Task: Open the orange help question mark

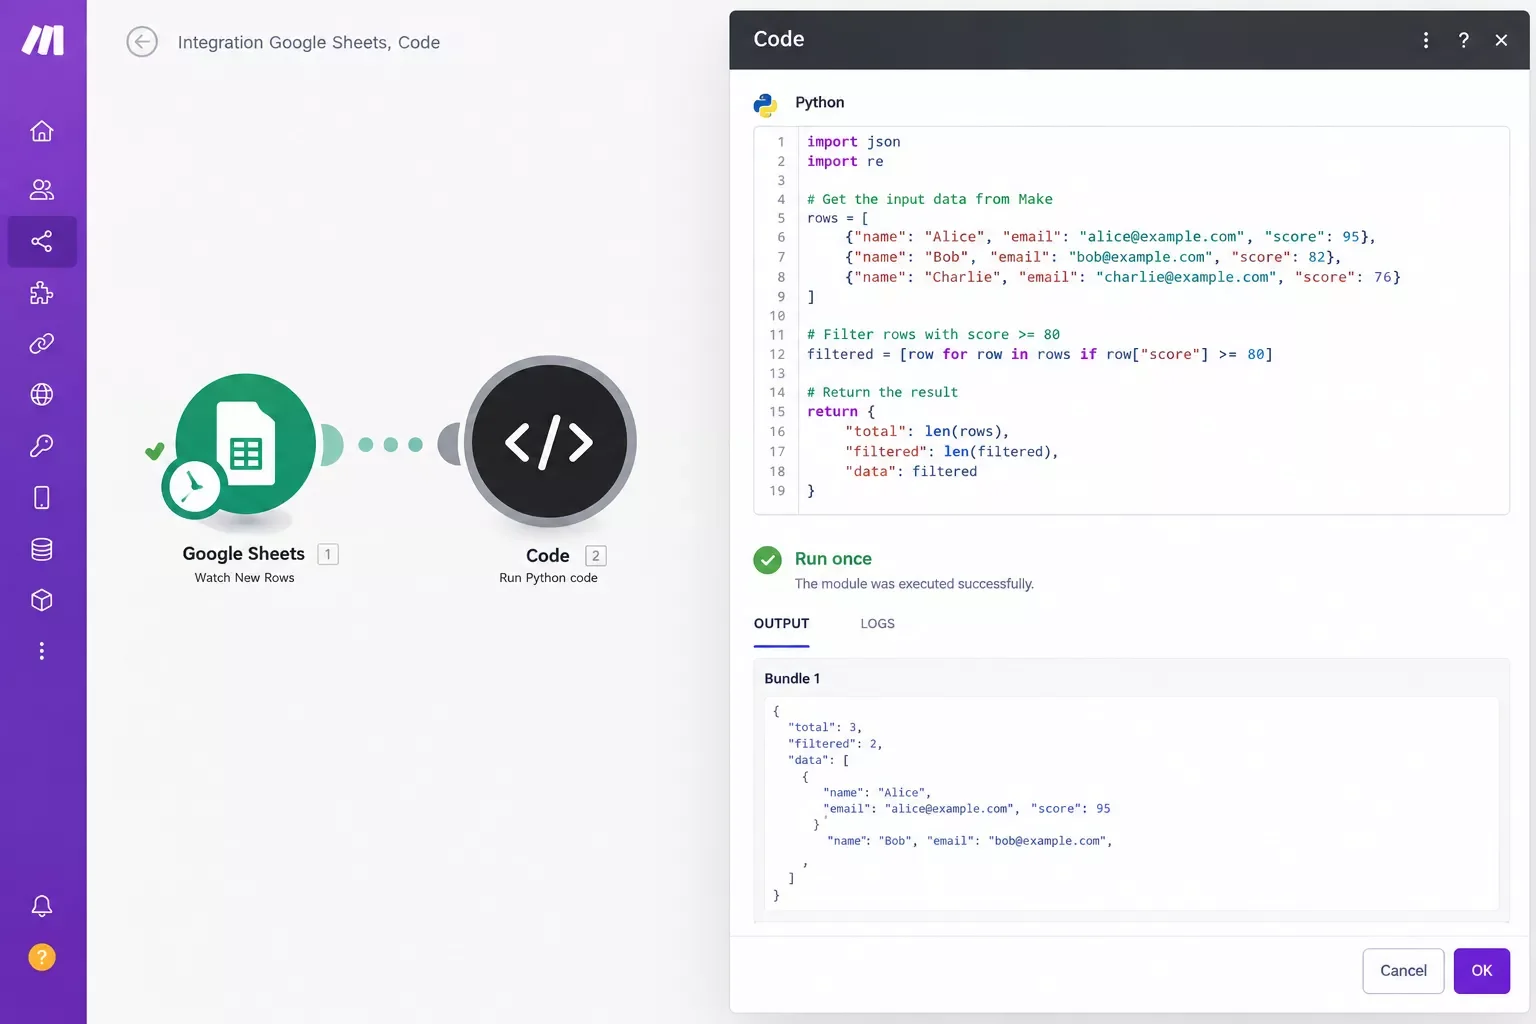Action: click(42, 957)
